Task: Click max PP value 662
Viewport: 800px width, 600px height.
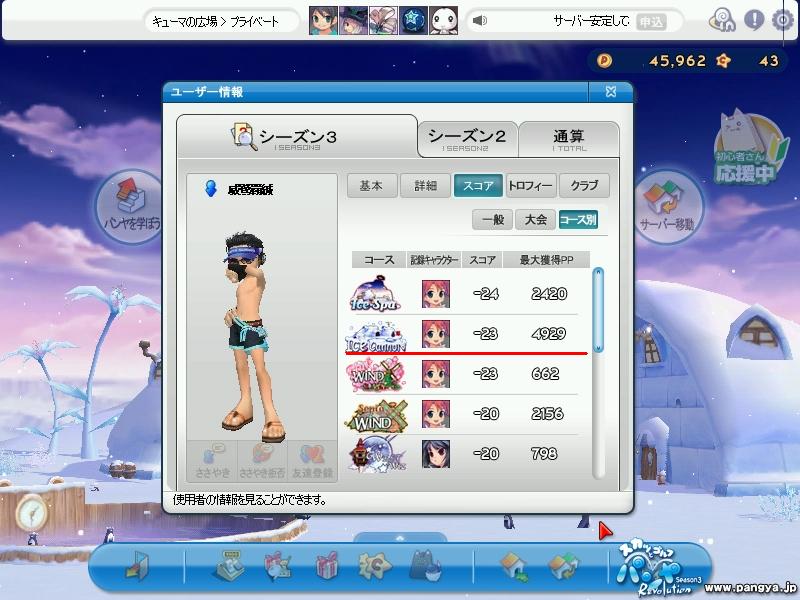Action: pos(545,374)
